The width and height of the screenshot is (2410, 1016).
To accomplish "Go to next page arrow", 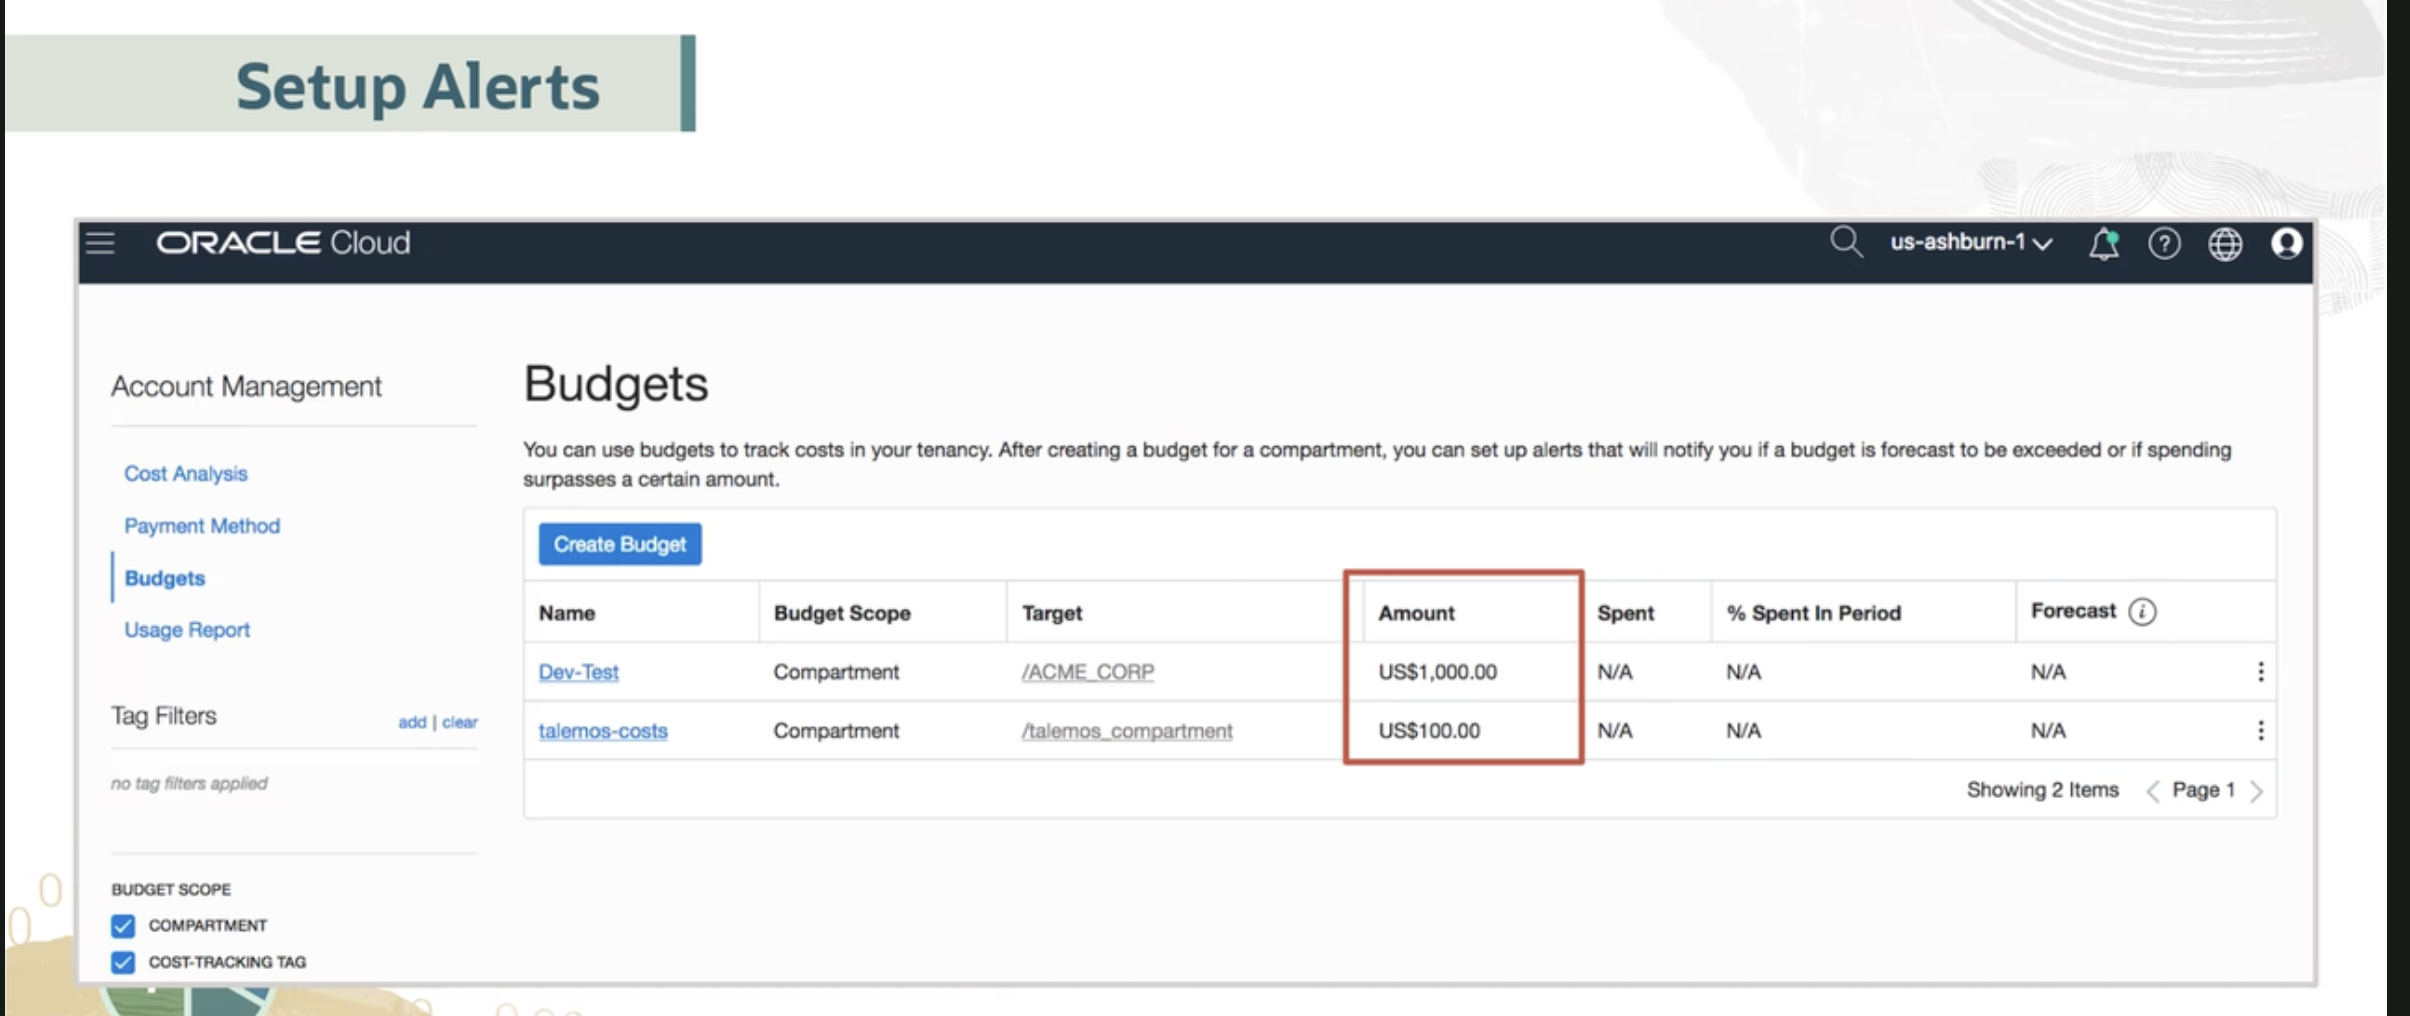I will tap(2256, 792).
